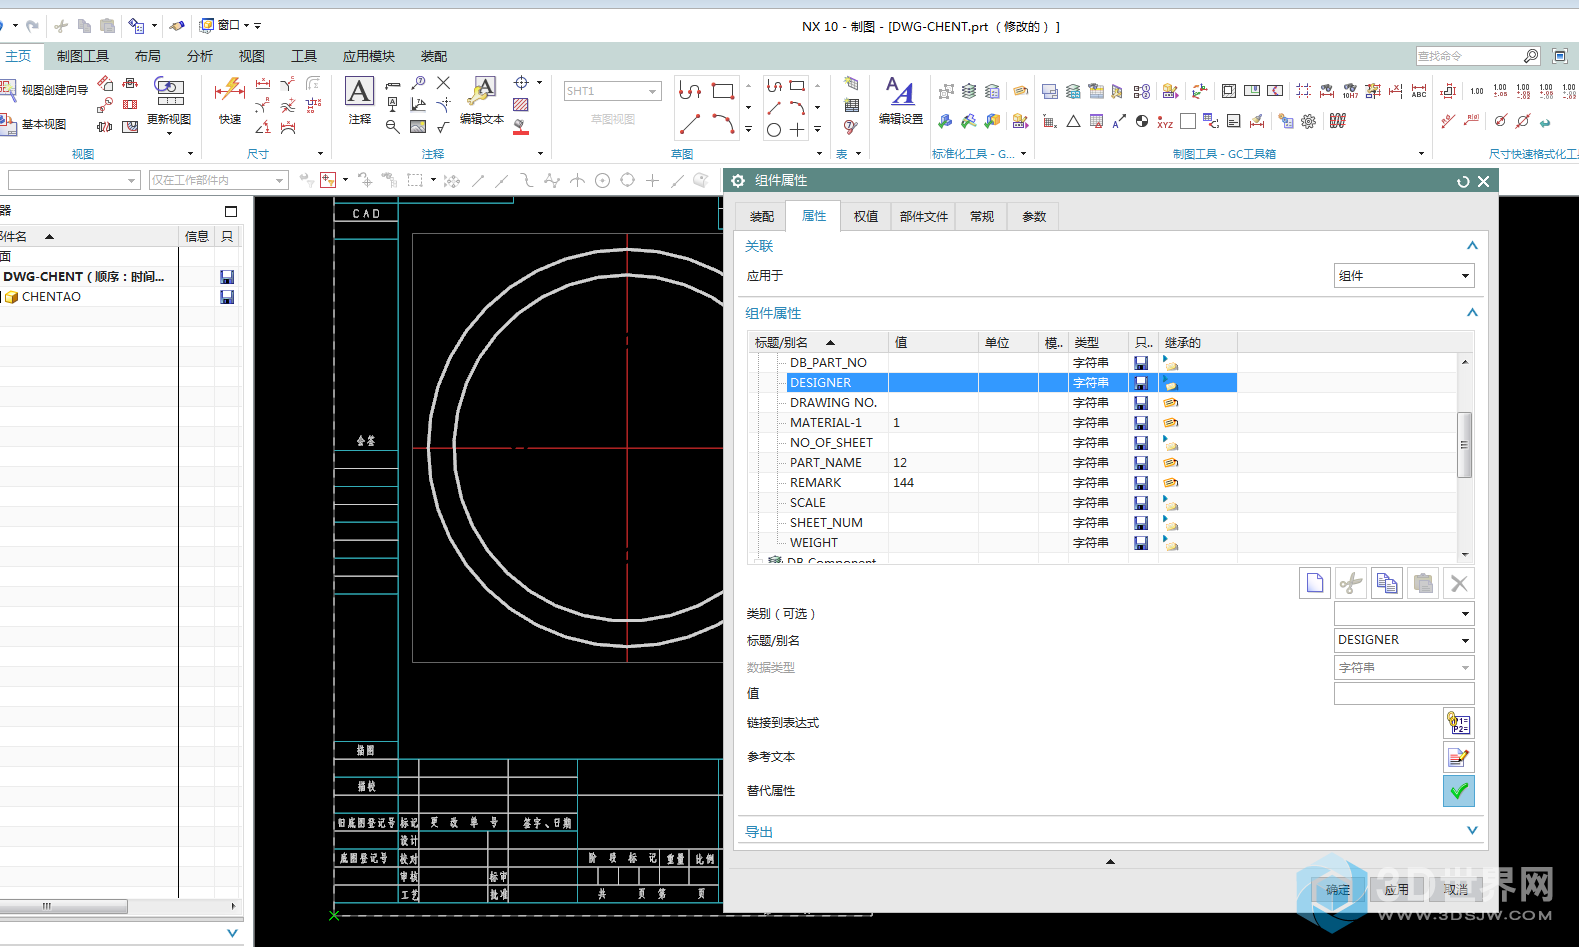Screen dimensions: 1579x947
Task: Select the PART_NAME attribute row
Action: [x=992, y=463]
